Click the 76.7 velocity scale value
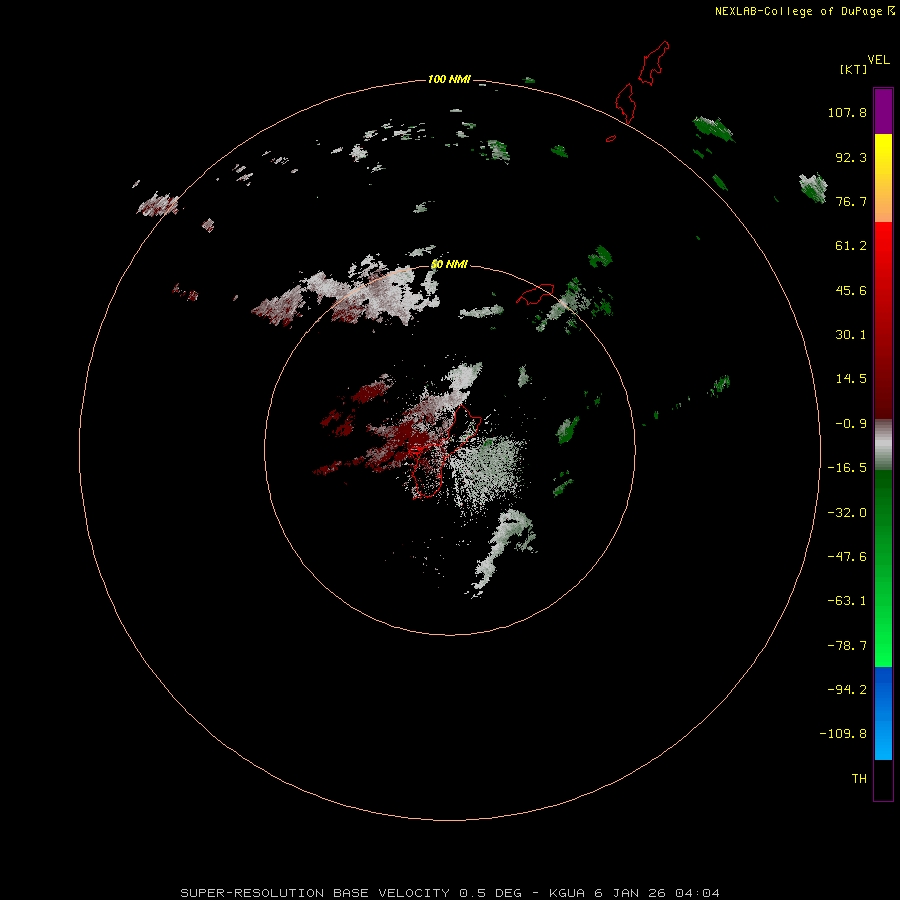The image size is (900, 900). 851,201
